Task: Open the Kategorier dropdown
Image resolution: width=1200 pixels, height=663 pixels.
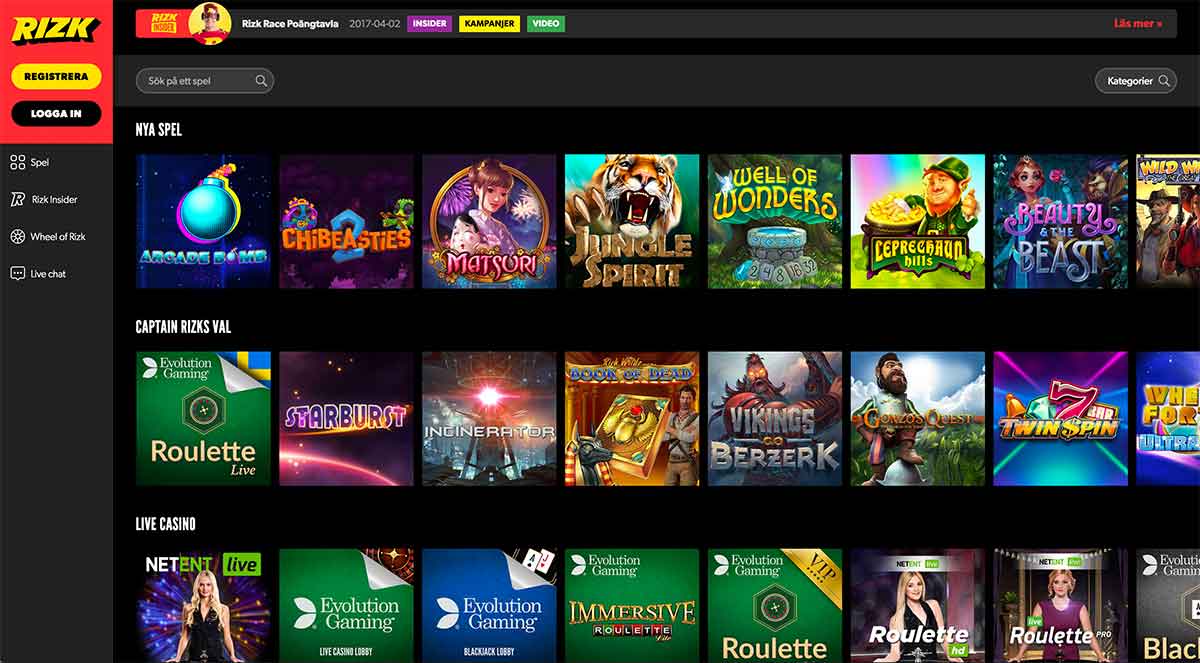Action: coord(1135,81)
